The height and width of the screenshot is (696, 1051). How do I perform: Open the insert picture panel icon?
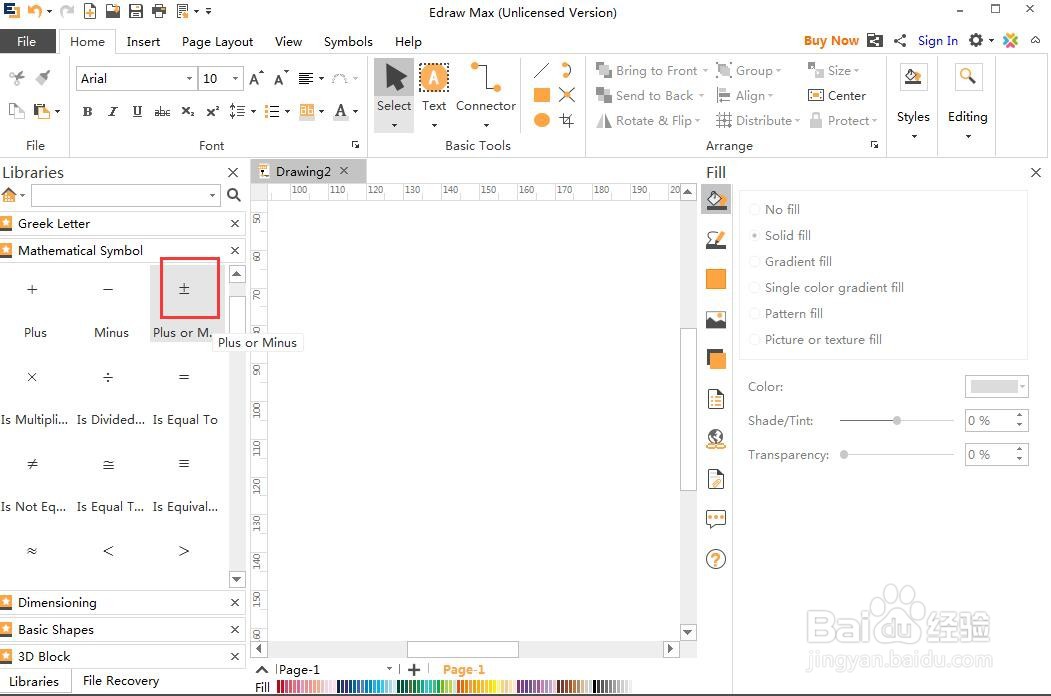716,320
